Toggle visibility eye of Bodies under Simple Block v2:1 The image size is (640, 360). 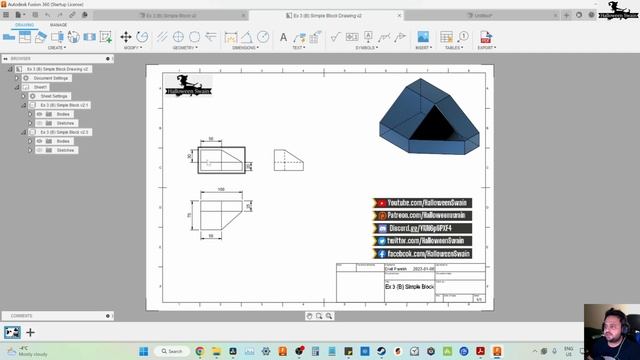click(40, 114)
